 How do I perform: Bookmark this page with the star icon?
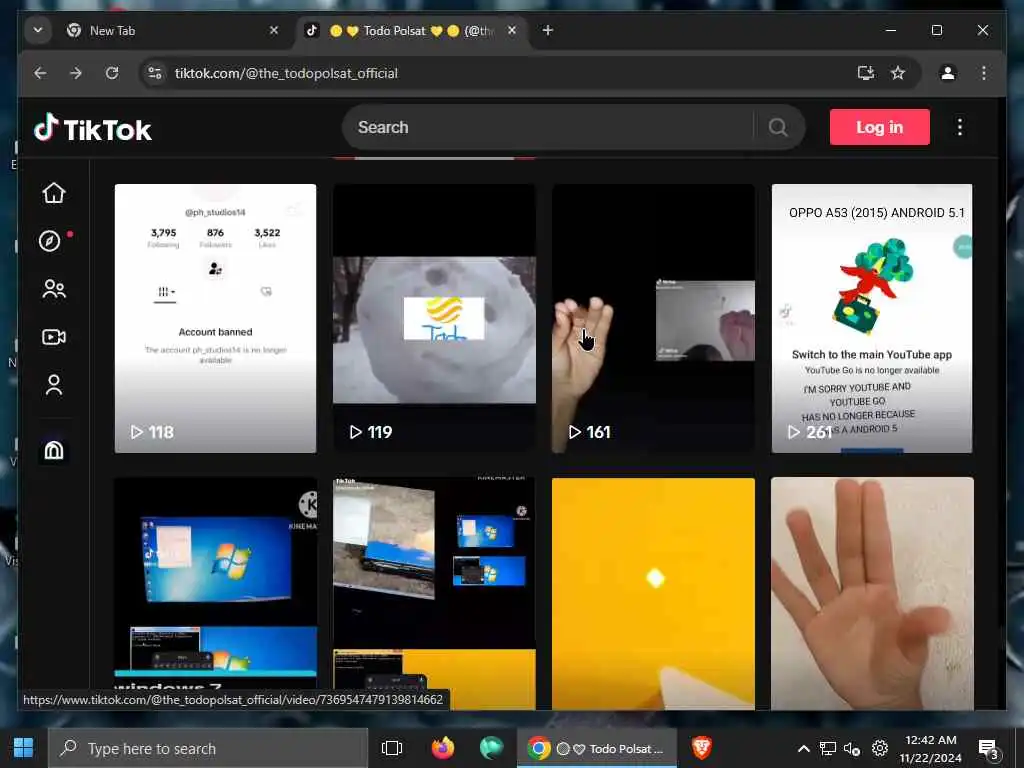tap(899, 73)
